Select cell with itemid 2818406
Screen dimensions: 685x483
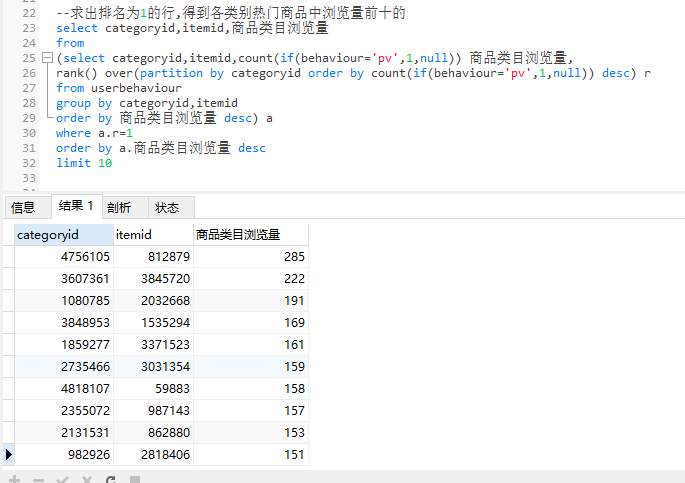tap(153, 455)
